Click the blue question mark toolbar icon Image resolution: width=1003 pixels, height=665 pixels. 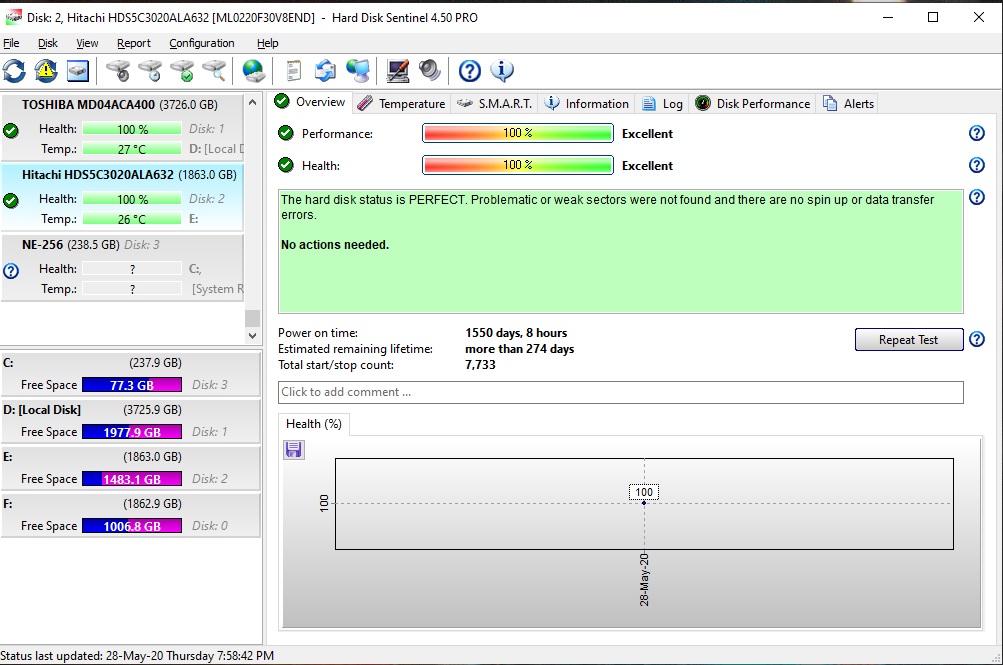[470, 71]
